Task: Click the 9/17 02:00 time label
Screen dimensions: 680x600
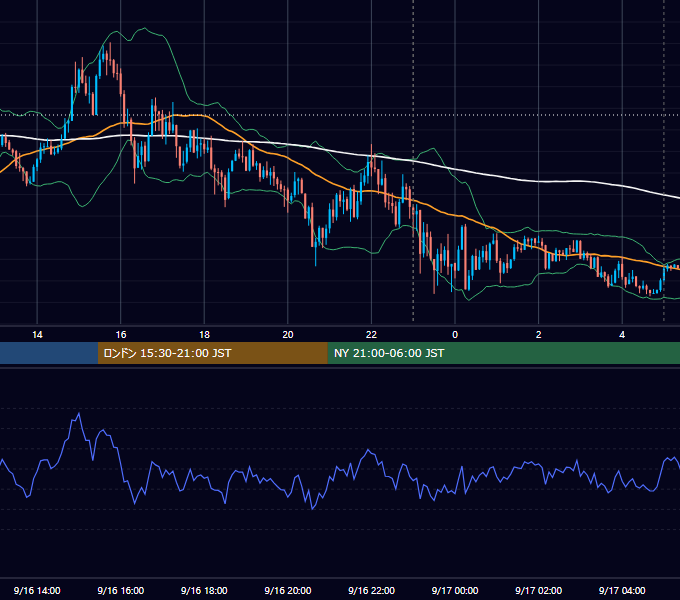Action: (539, 590)
